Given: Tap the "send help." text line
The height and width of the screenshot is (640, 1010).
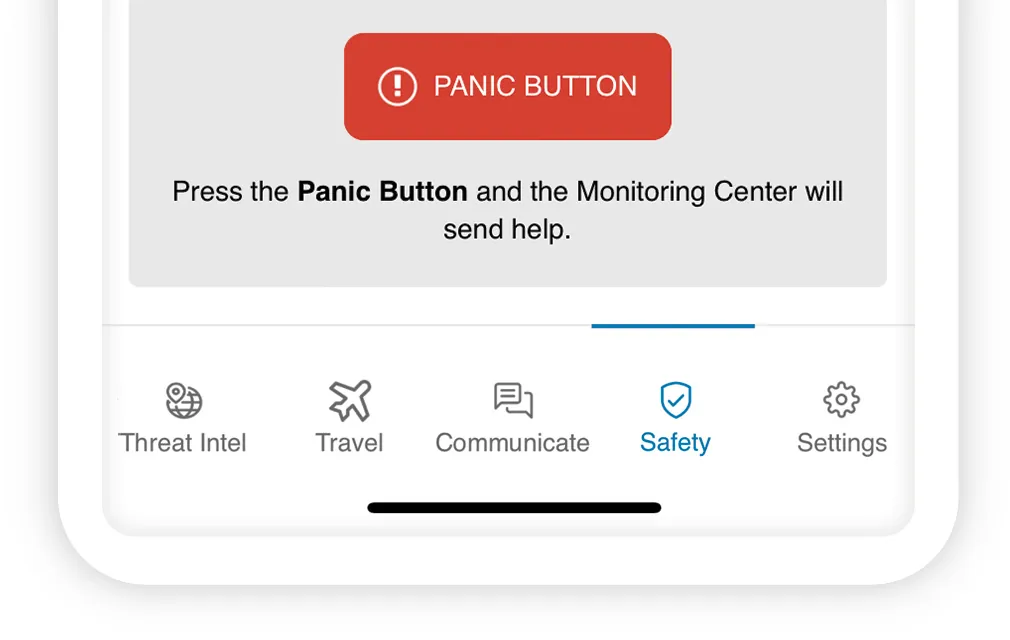Looking at the screenshot, I should click(507, 229).
